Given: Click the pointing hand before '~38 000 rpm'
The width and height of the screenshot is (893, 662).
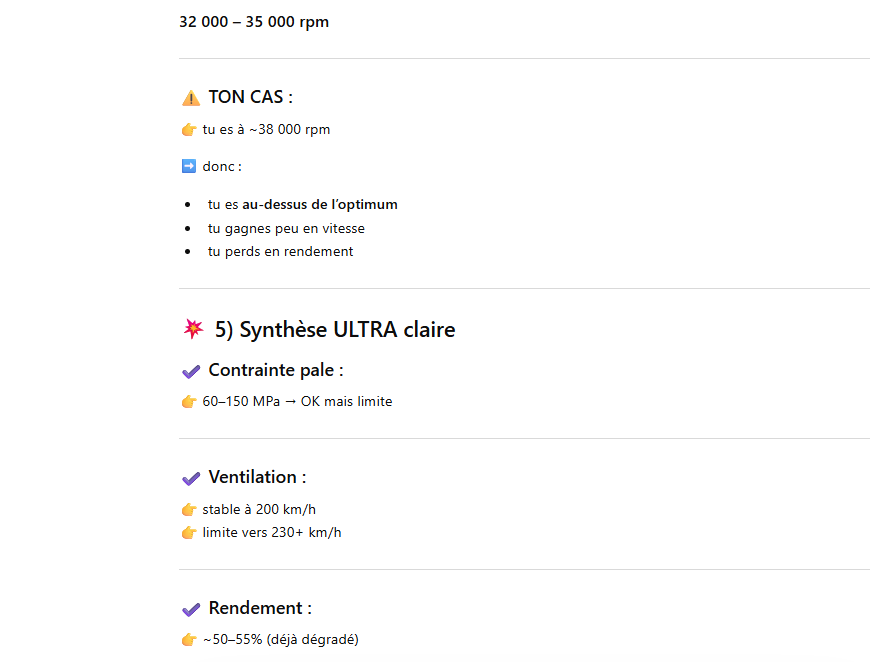Looking at the screenshot, I should pyautogui.click(x=189, y=130).
